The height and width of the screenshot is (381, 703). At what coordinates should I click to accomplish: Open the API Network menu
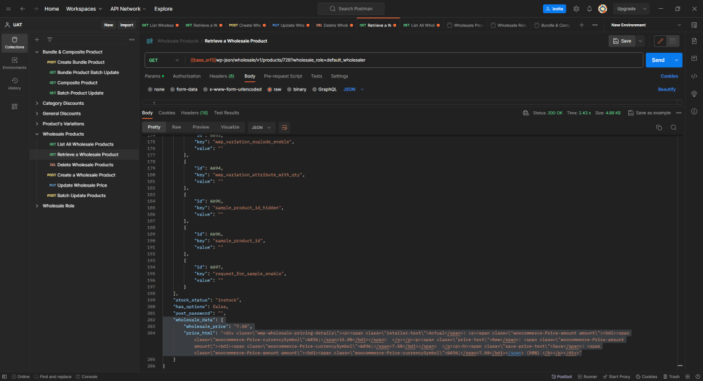coord(128,9)
